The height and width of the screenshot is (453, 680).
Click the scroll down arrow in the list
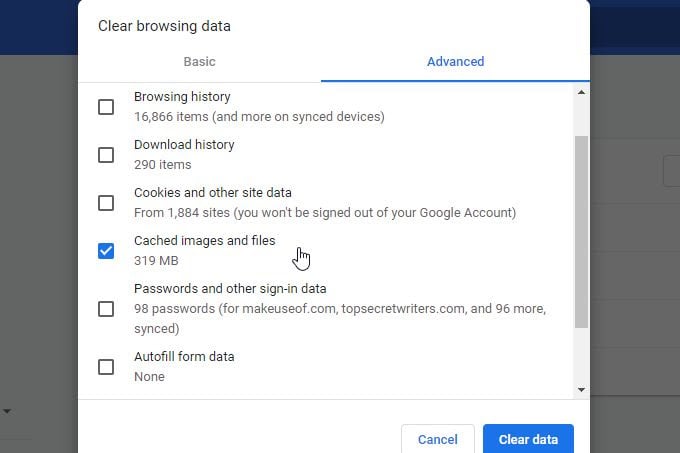click(581, 389)
